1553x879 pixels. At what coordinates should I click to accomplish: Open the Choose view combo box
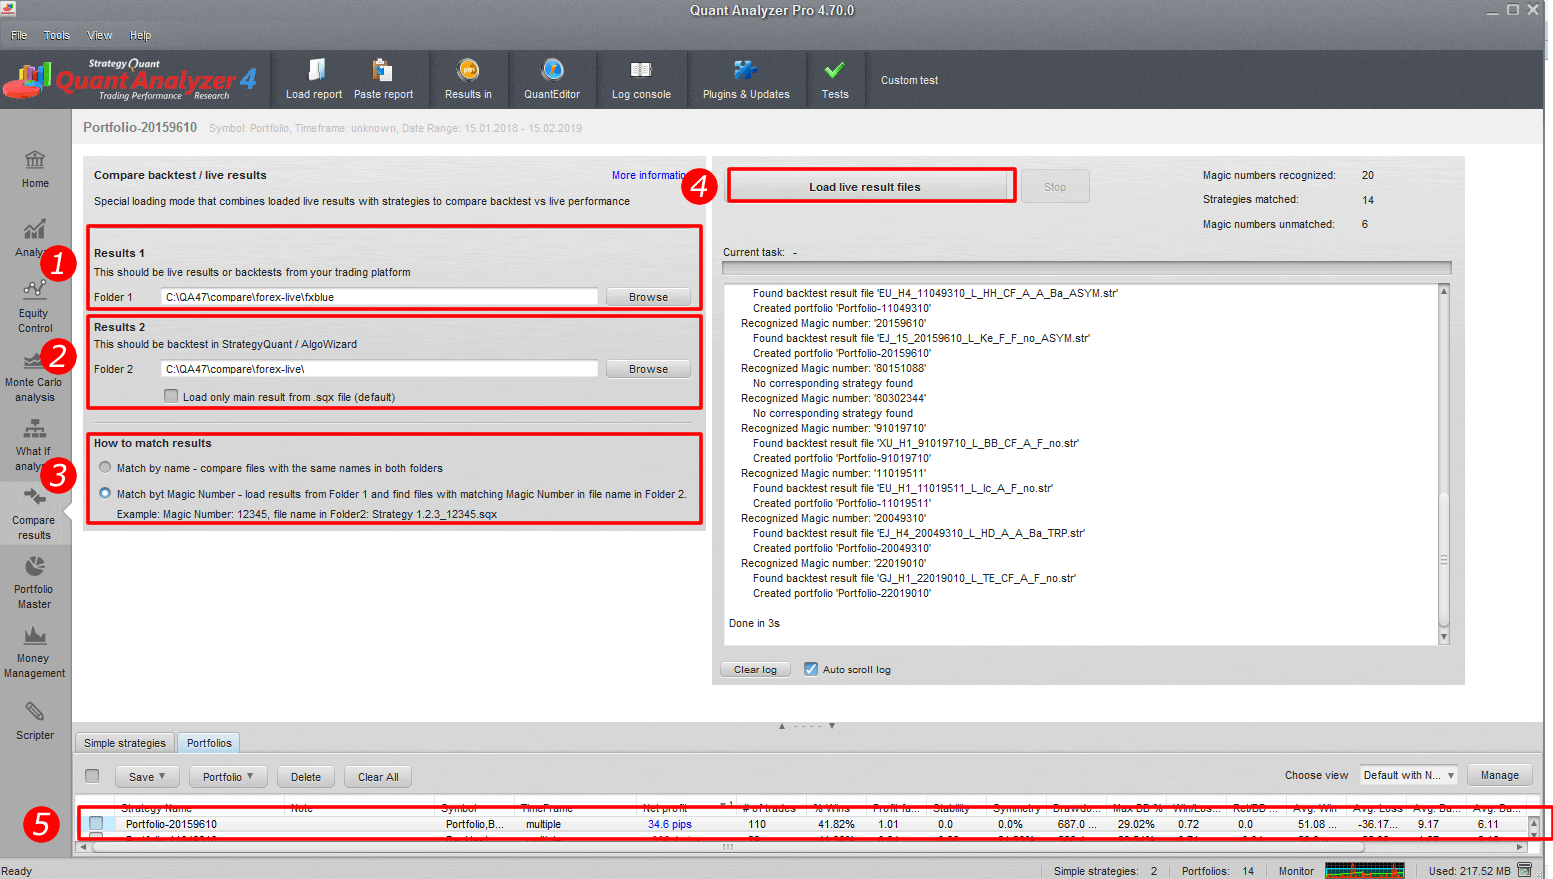click(x=1408, y=775)
